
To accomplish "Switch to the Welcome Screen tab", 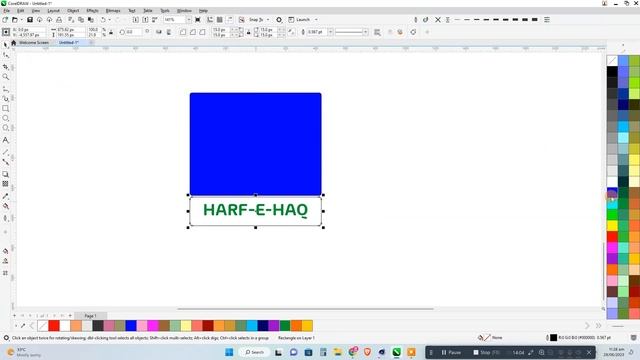I will 34,42.
